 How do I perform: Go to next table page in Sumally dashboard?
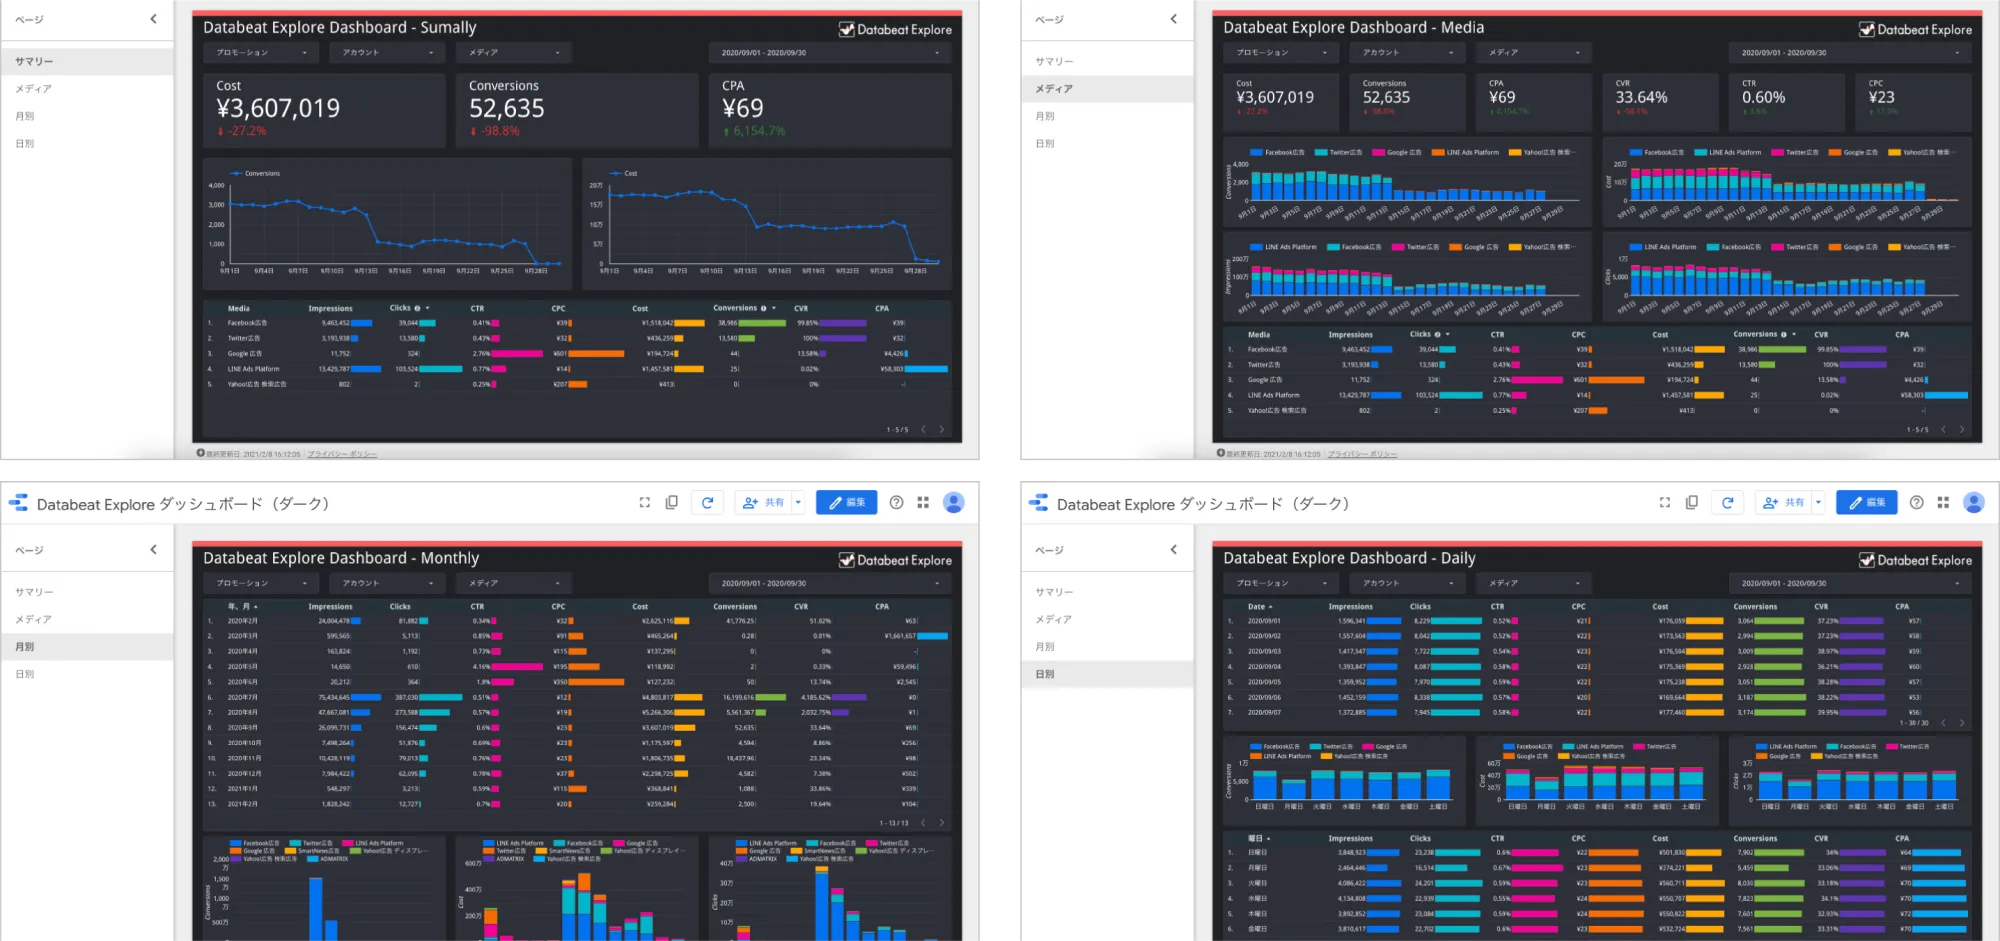pos(942,430)
